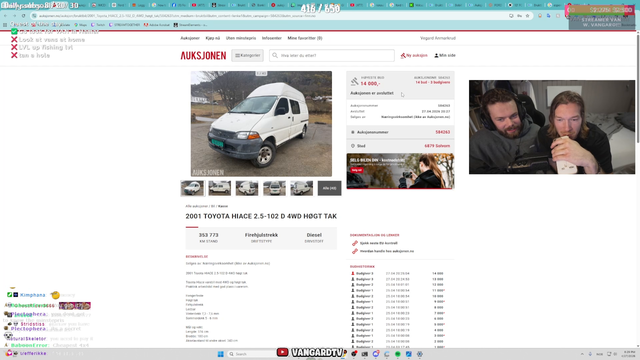Click the 12 000 bid row

398,284
